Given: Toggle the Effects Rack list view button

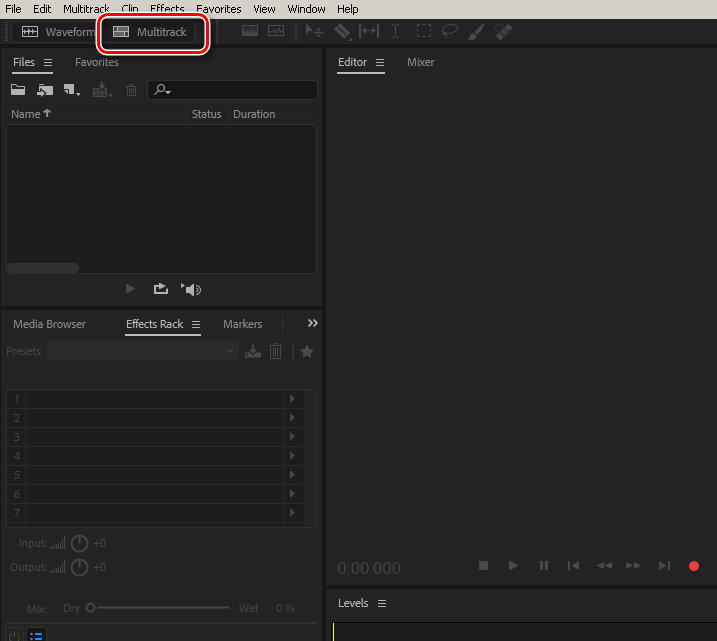Looking at the screenshot, I should pos(36,636).
